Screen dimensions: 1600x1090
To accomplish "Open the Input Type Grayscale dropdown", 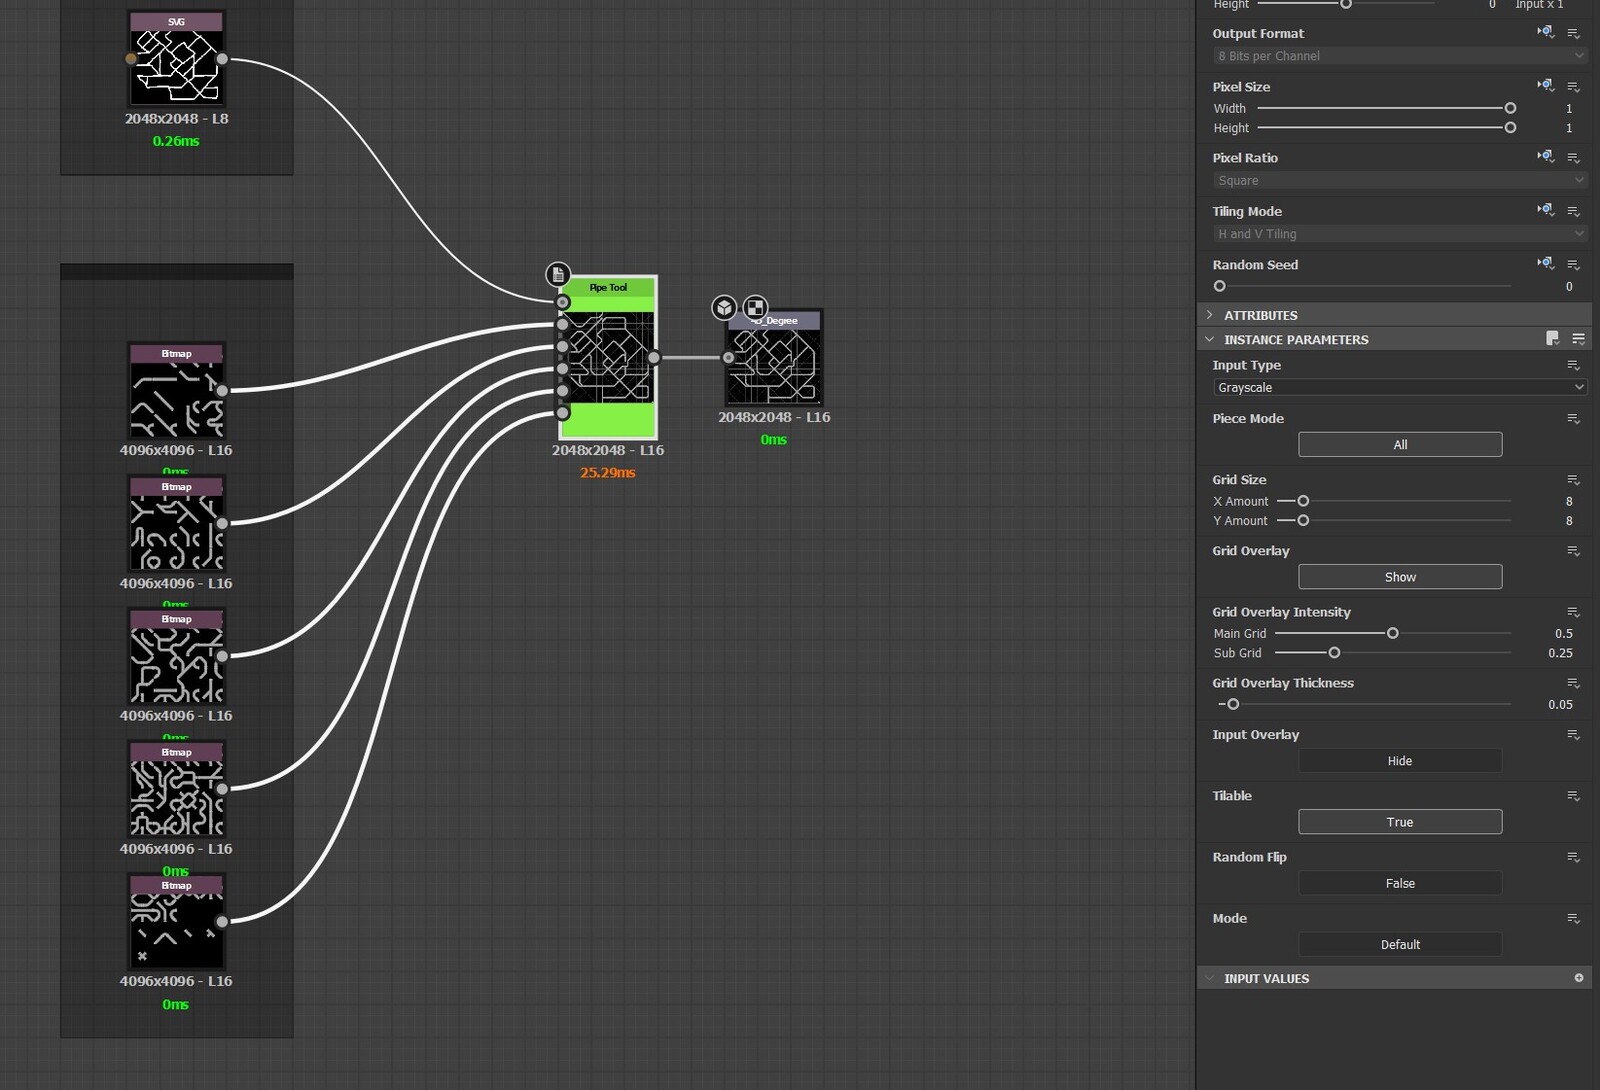I will coord(1398,387).
